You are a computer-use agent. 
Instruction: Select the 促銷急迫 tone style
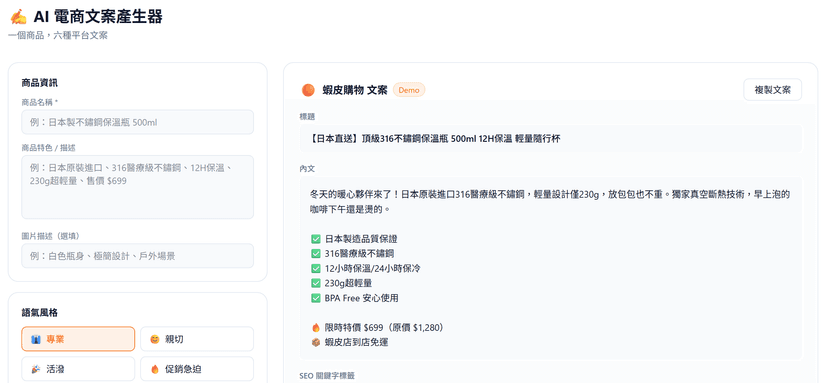coord(196,369)
